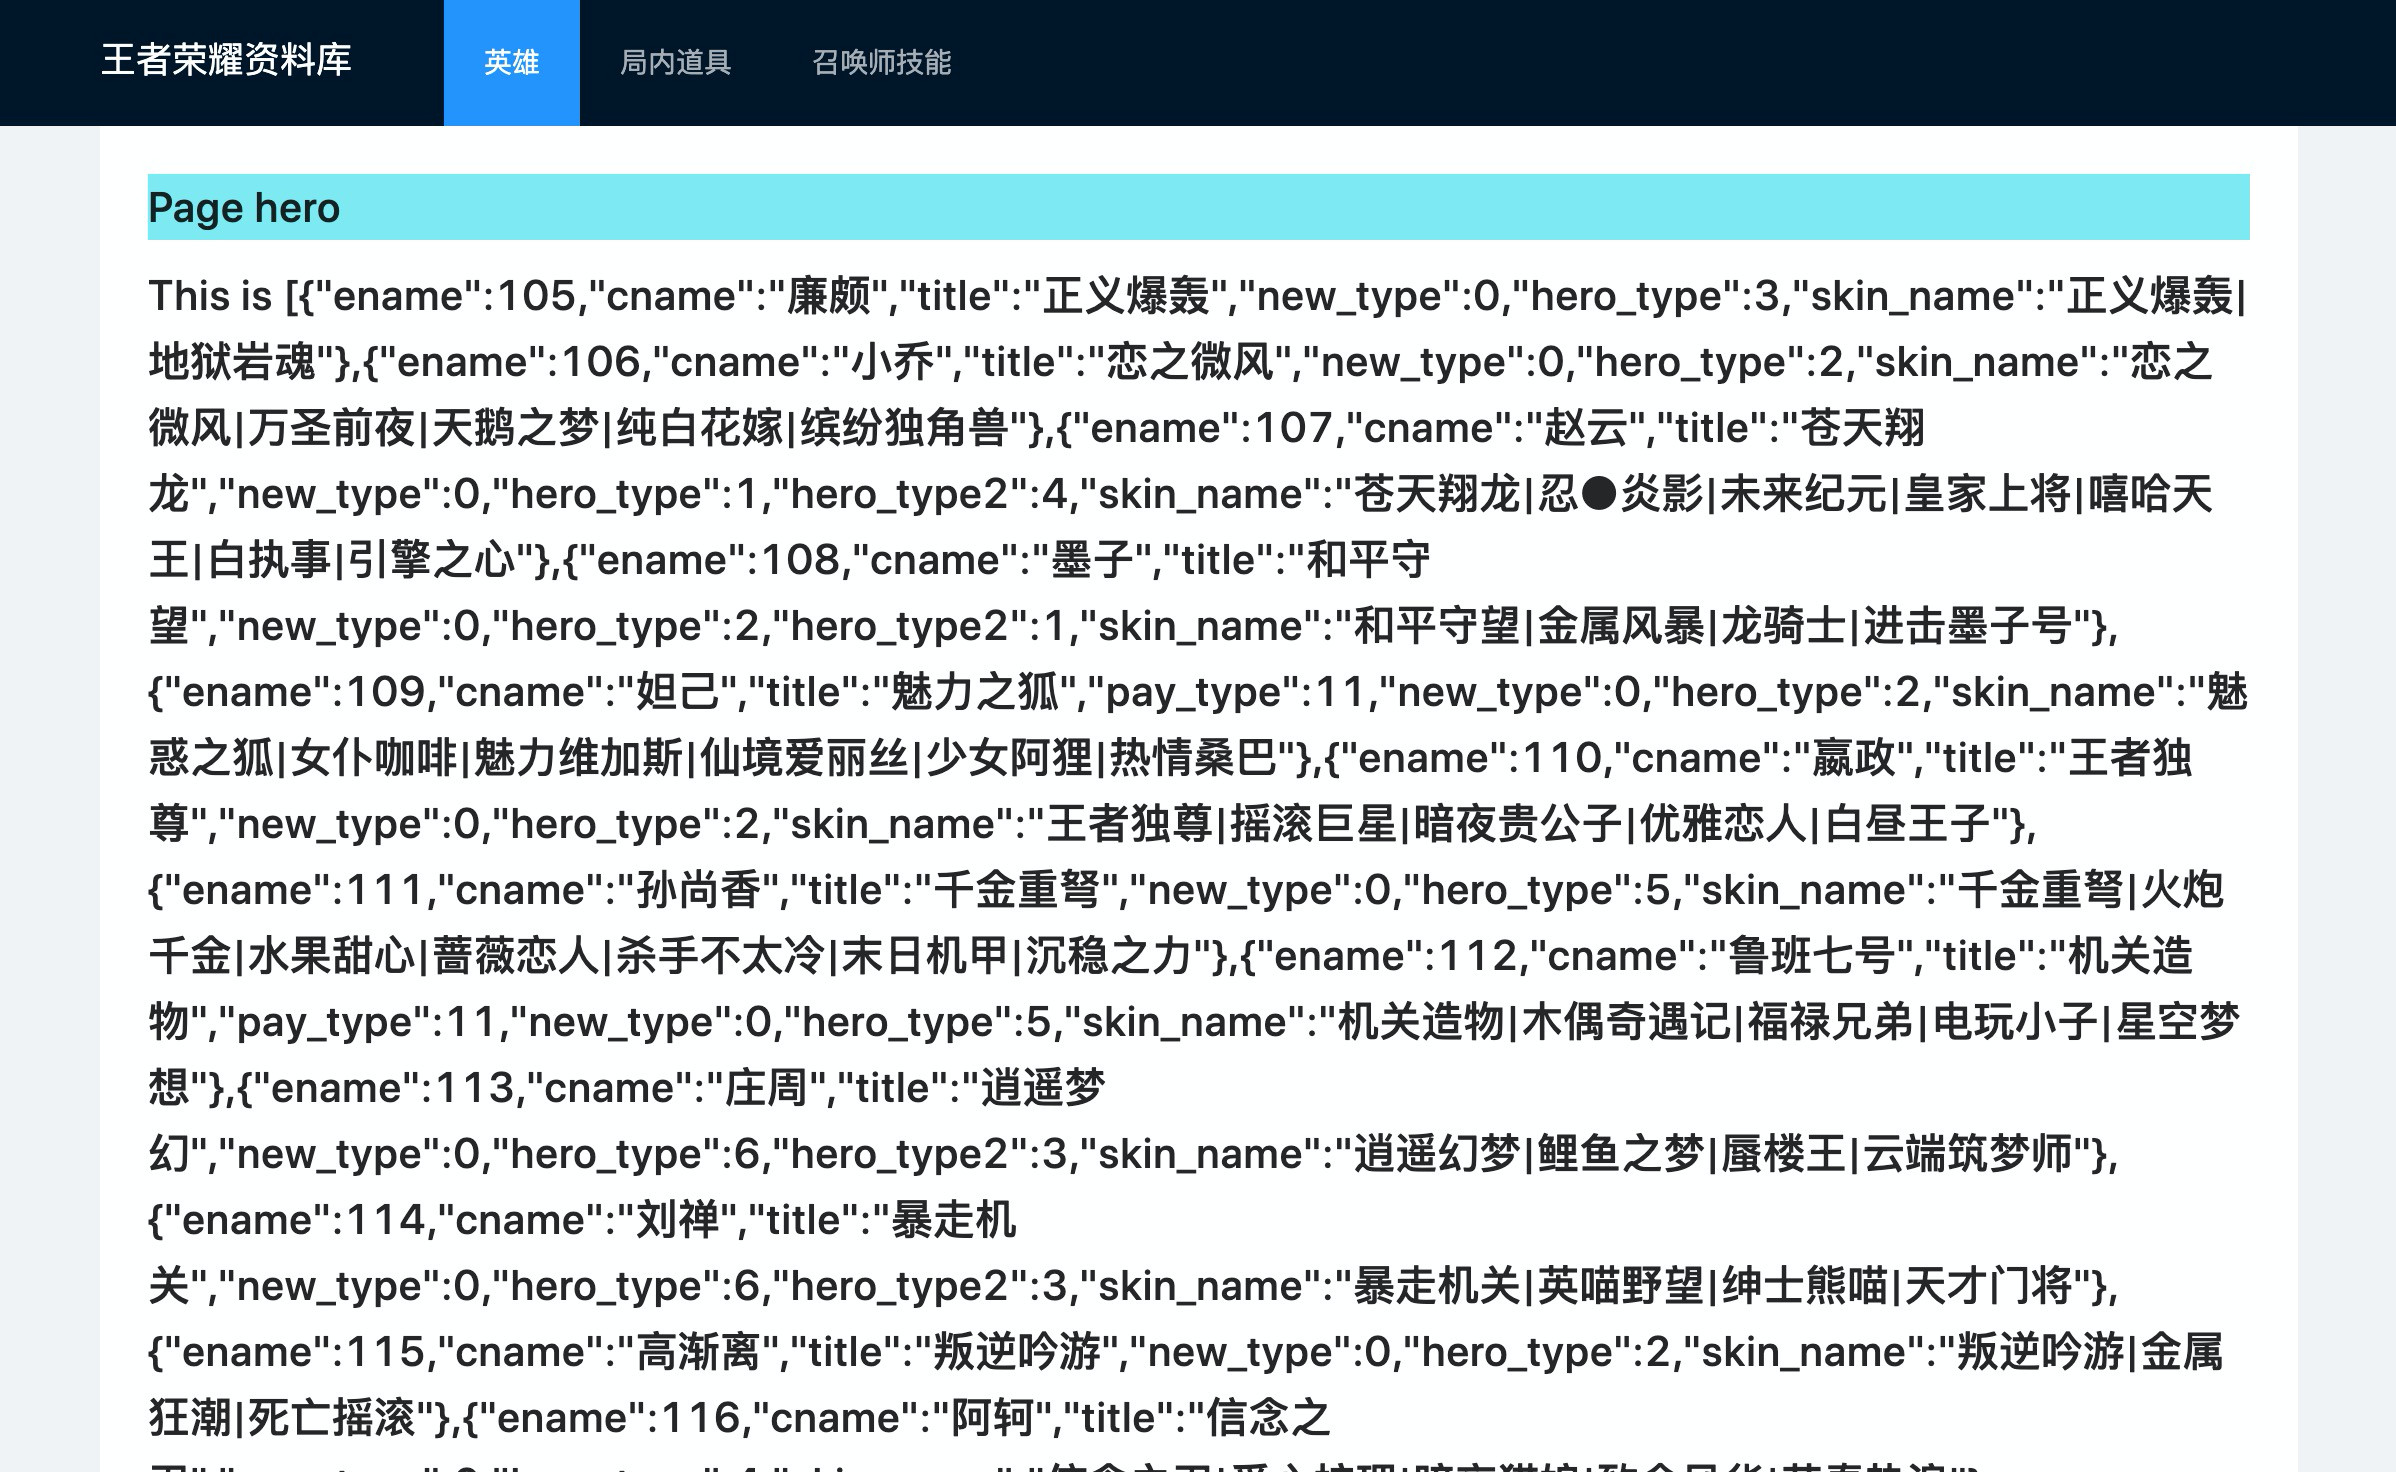Click the text "ename":116
Viewport: 2396px width, 1472px height.
click(x=609, y=1418)
